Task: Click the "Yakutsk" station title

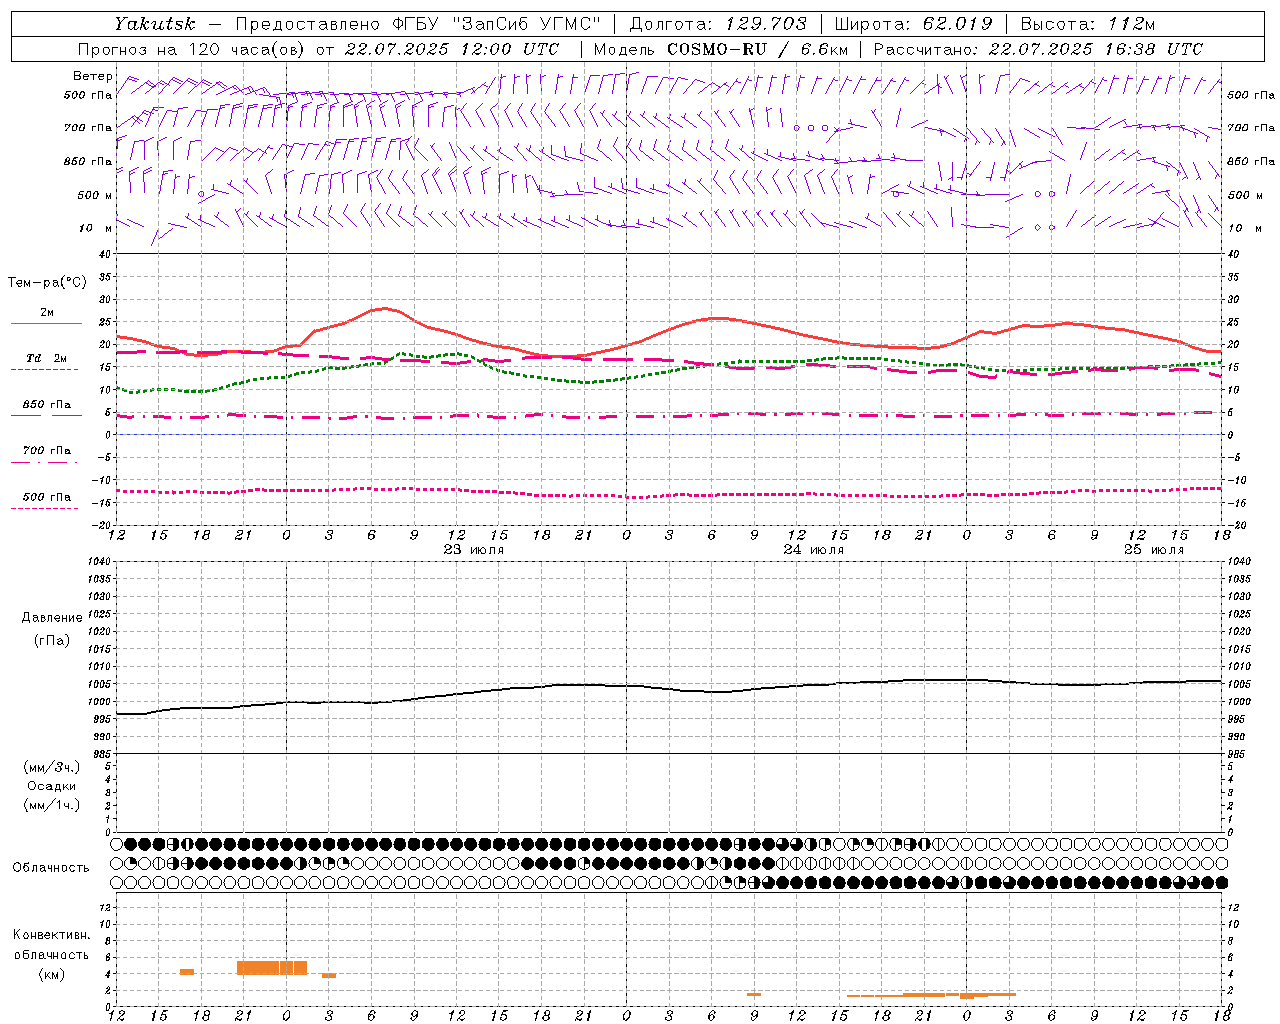Action: point(154,24)
